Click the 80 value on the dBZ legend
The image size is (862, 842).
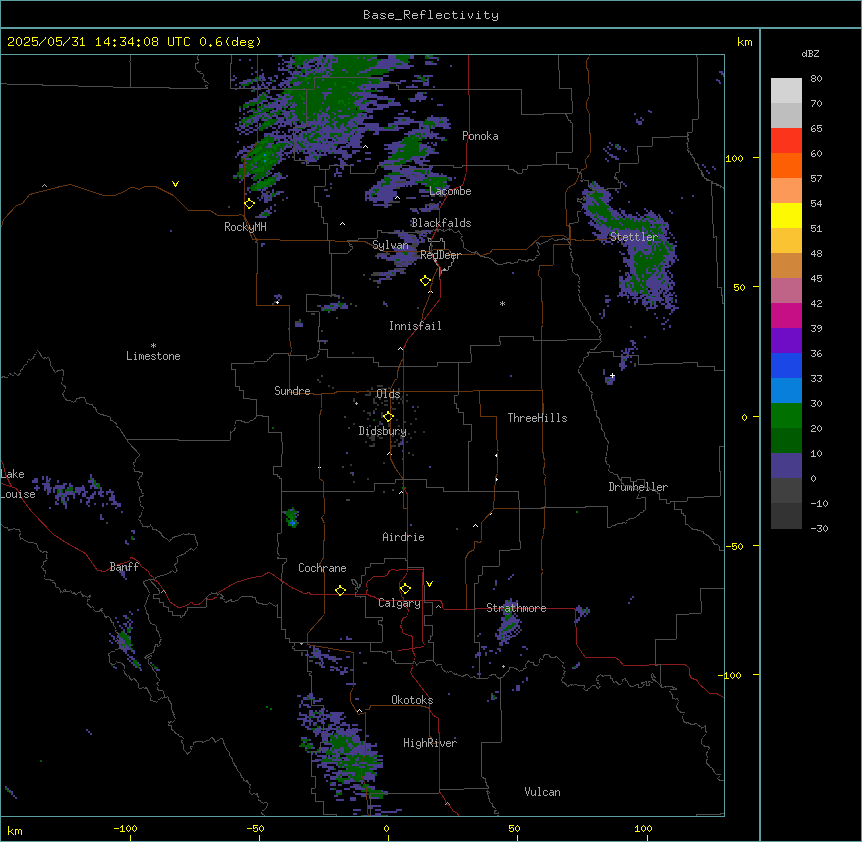coord(816,79)
